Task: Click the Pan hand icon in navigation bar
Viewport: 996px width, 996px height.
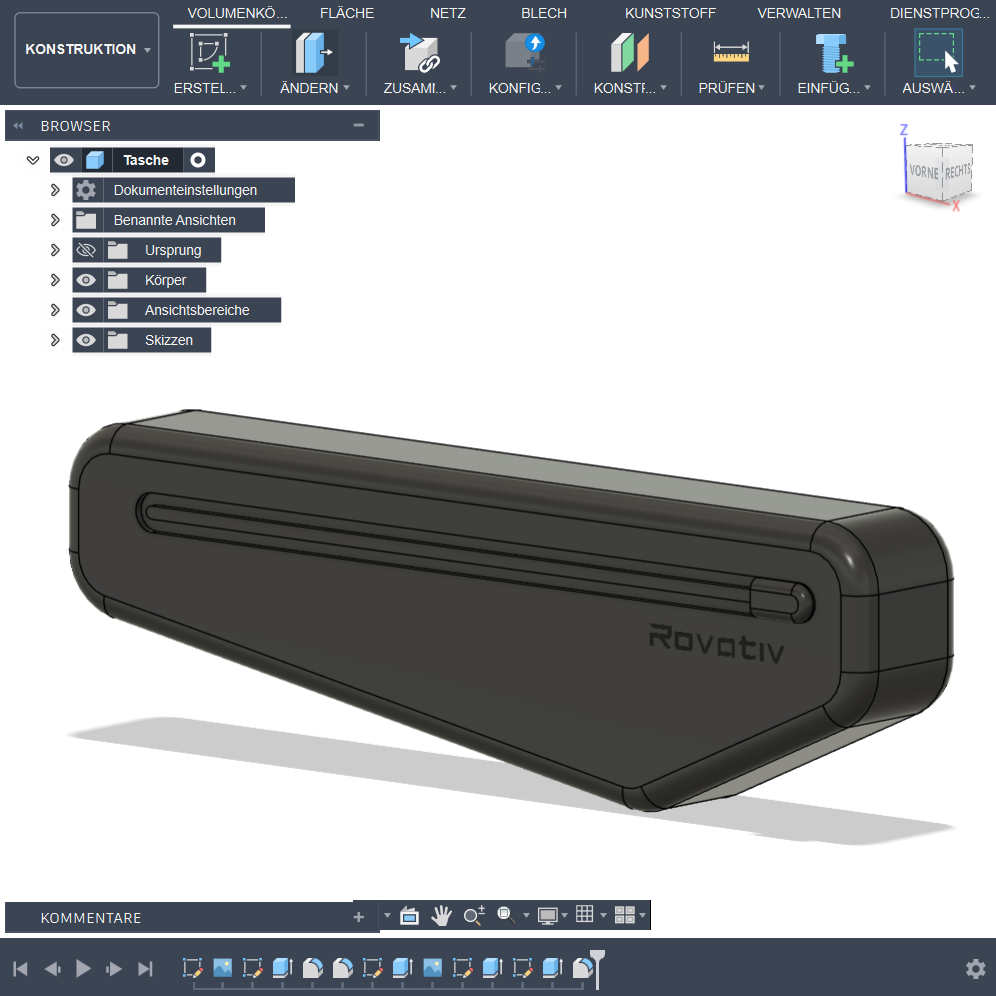Action: point(441,915)
